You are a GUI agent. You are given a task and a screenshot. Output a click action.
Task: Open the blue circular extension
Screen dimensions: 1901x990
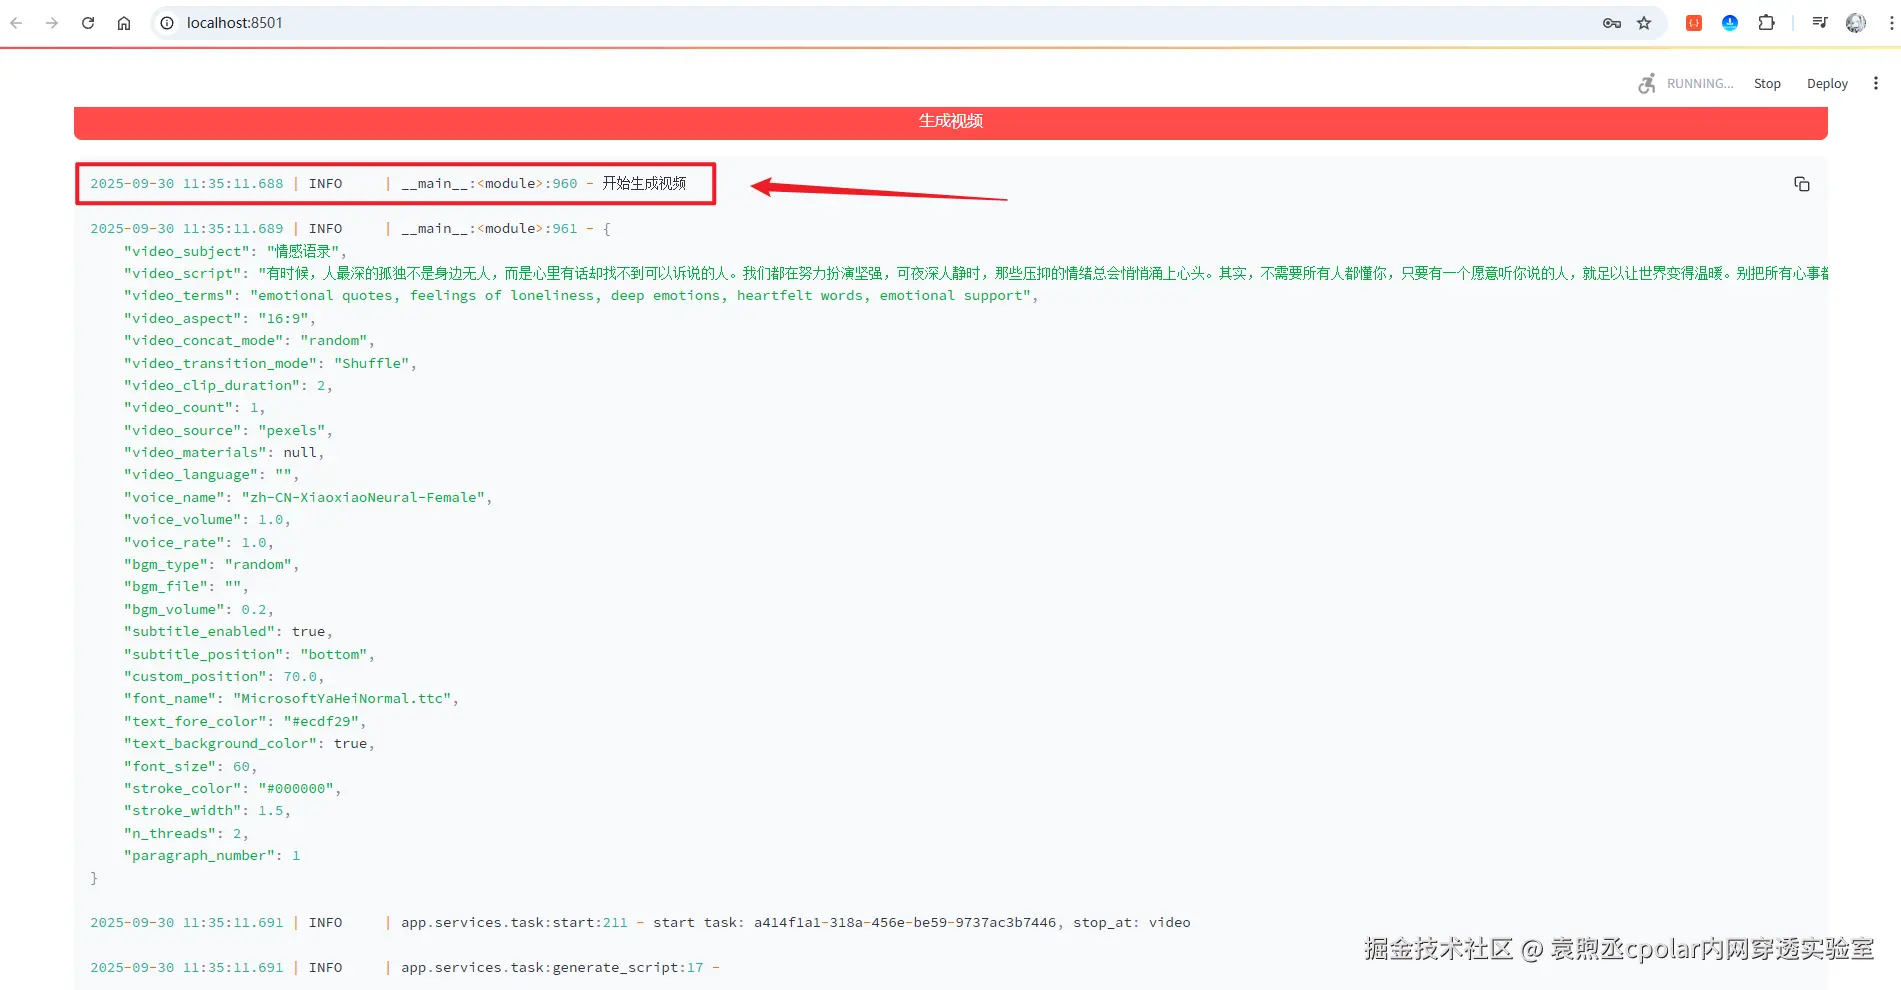tap(1730, 23)
